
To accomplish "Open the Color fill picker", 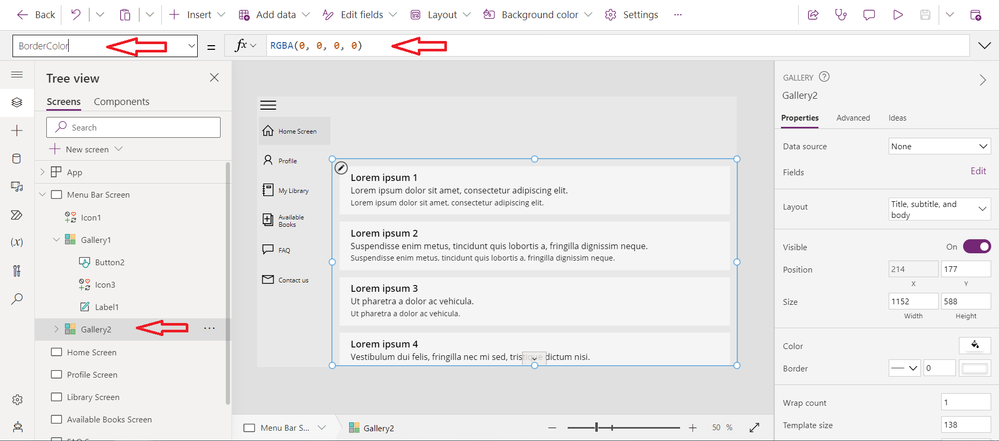I will [x=975, y=345].
